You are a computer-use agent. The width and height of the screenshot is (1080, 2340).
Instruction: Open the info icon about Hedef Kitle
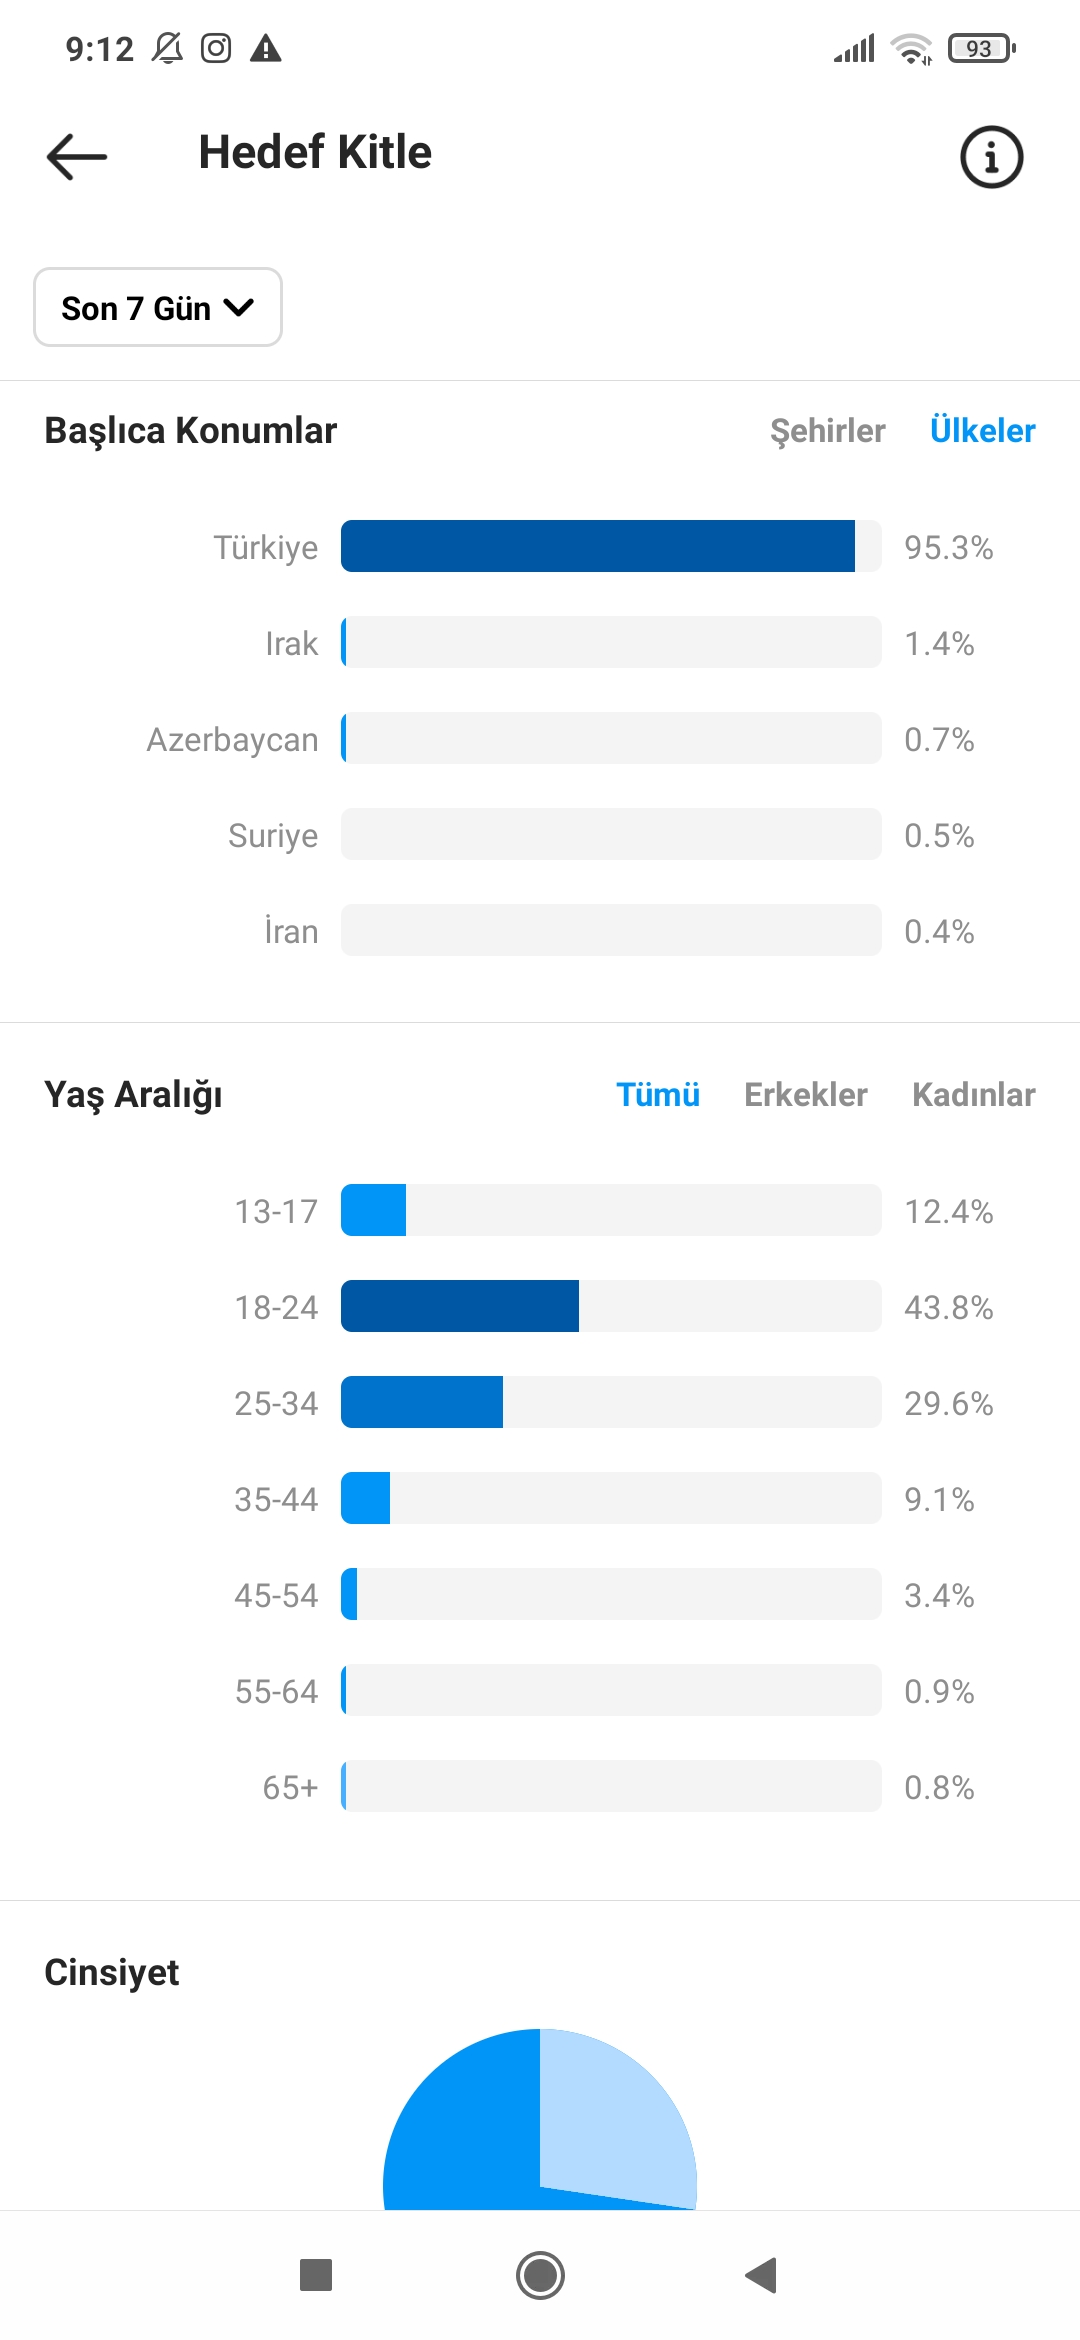coord(991,157)
